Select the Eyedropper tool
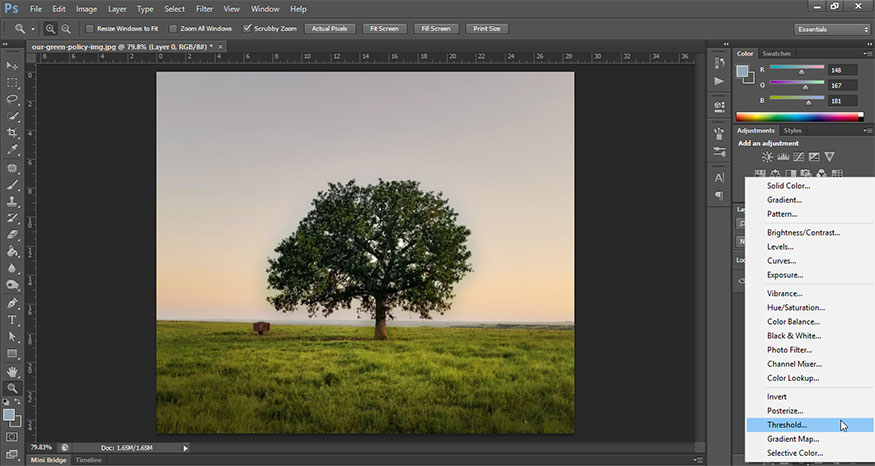875x466 pixels. point(13,150)
